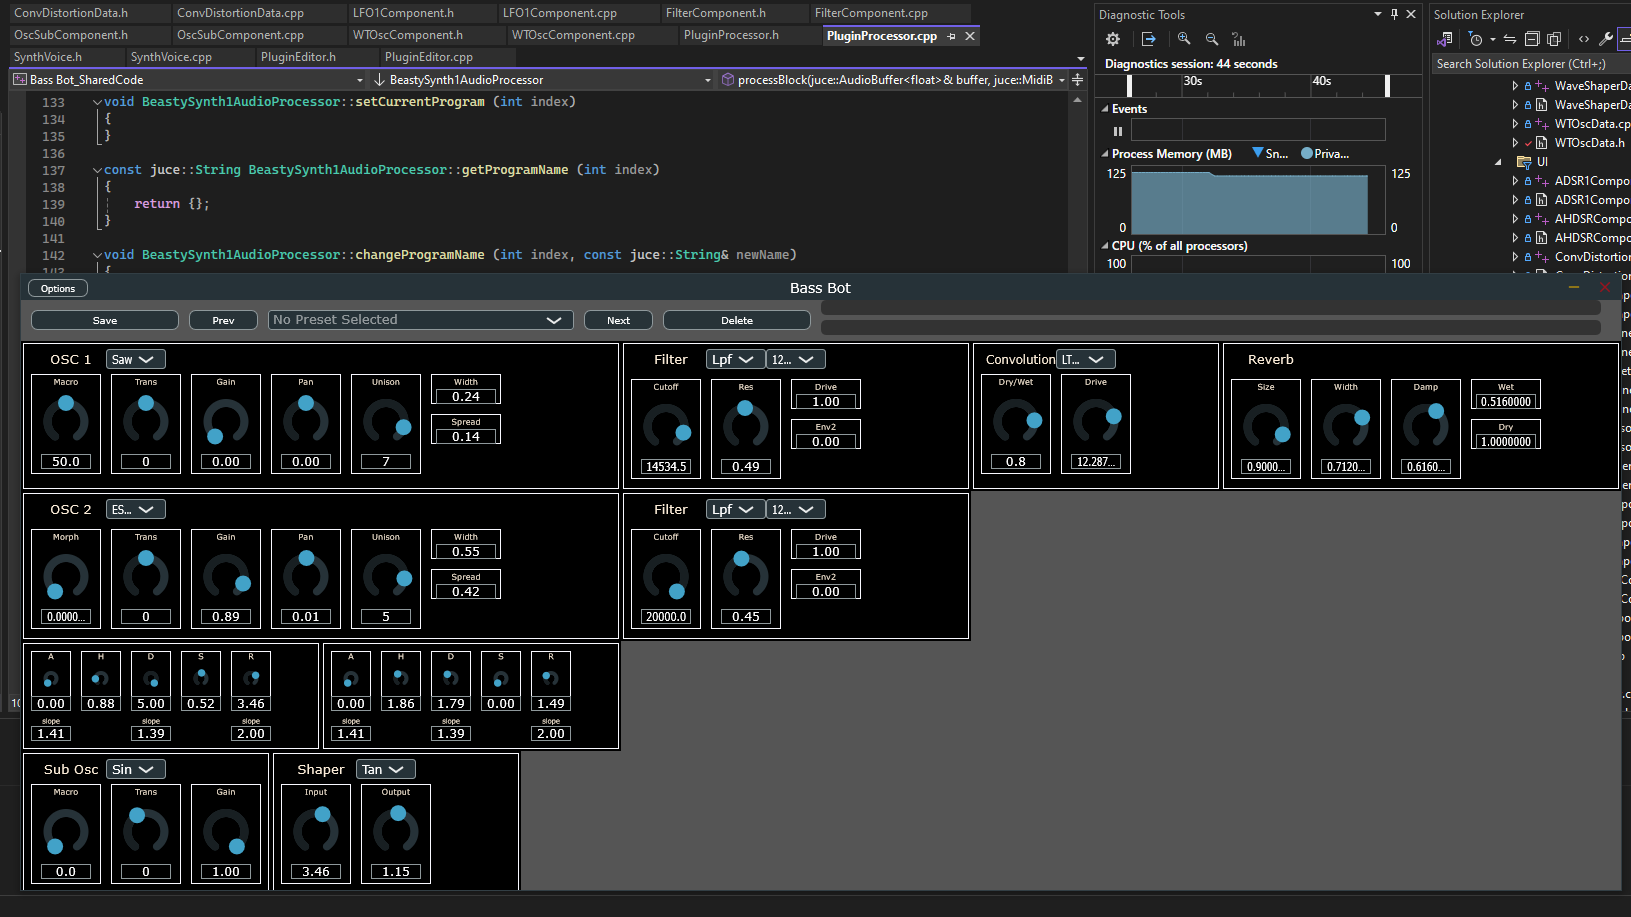Open the Bass Bot_SharedCode project dropdown

[189, 80]
